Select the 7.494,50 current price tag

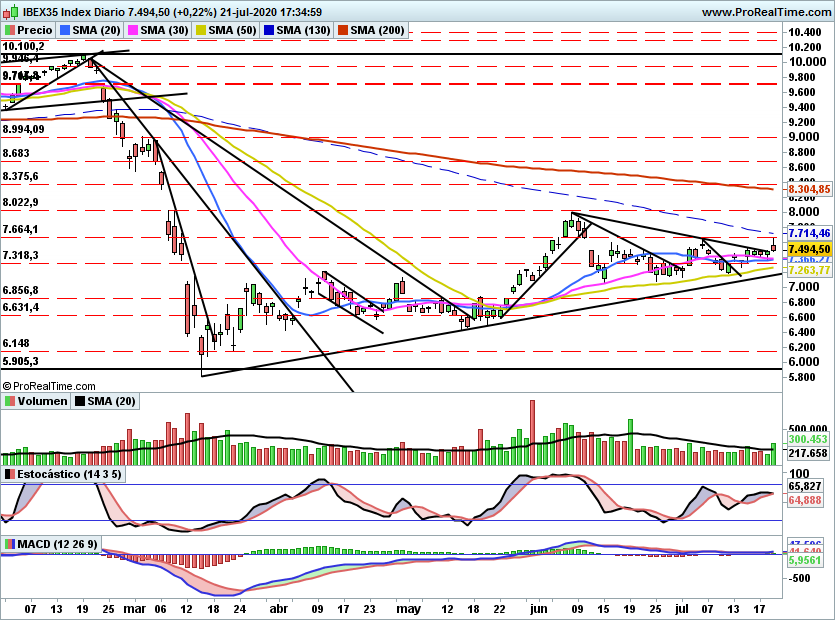pyautogui.click(x=809, y=249)
